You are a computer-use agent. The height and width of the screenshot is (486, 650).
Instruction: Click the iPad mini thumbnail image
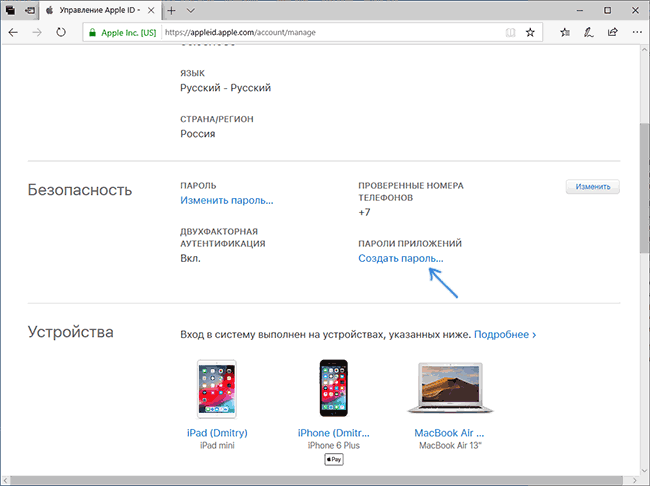217,389
